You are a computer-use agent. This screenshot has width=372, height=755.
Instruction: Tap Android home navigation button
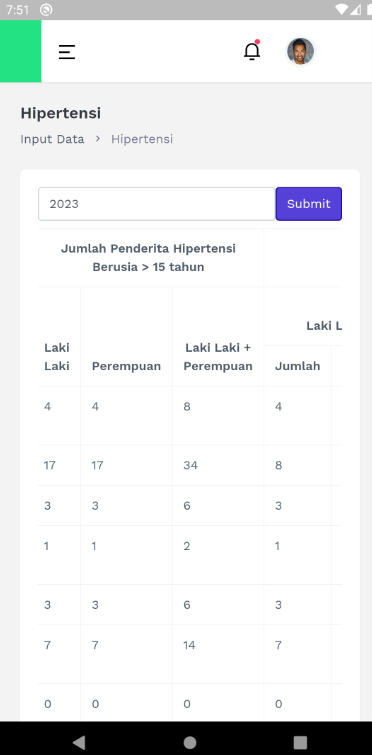point(190,742)
